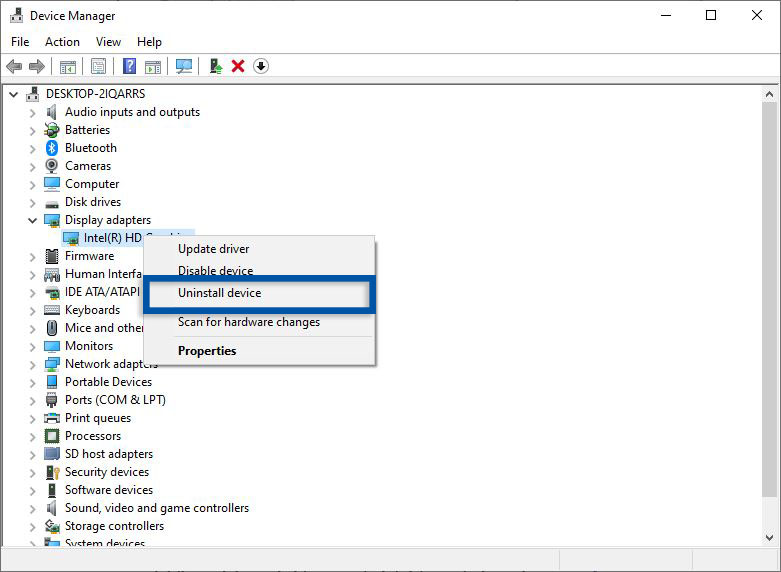The height and width of the screenshot is (572, 781).
Task: Click the scan for hardware changes monitor icon
Action: tap(184, 66)
